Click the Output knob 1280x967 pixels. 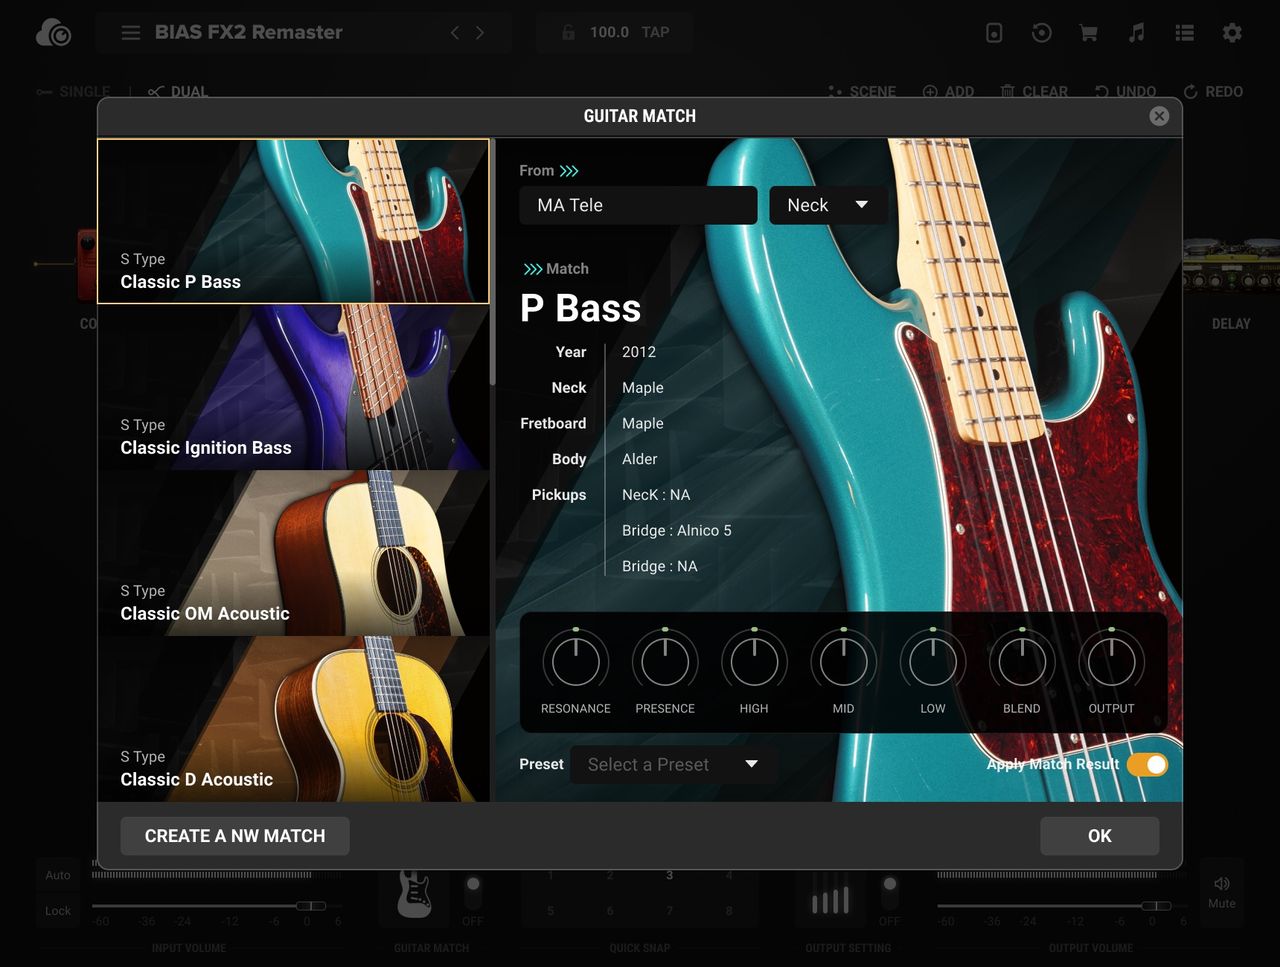pyautogui.click(x=1111, y=661)
